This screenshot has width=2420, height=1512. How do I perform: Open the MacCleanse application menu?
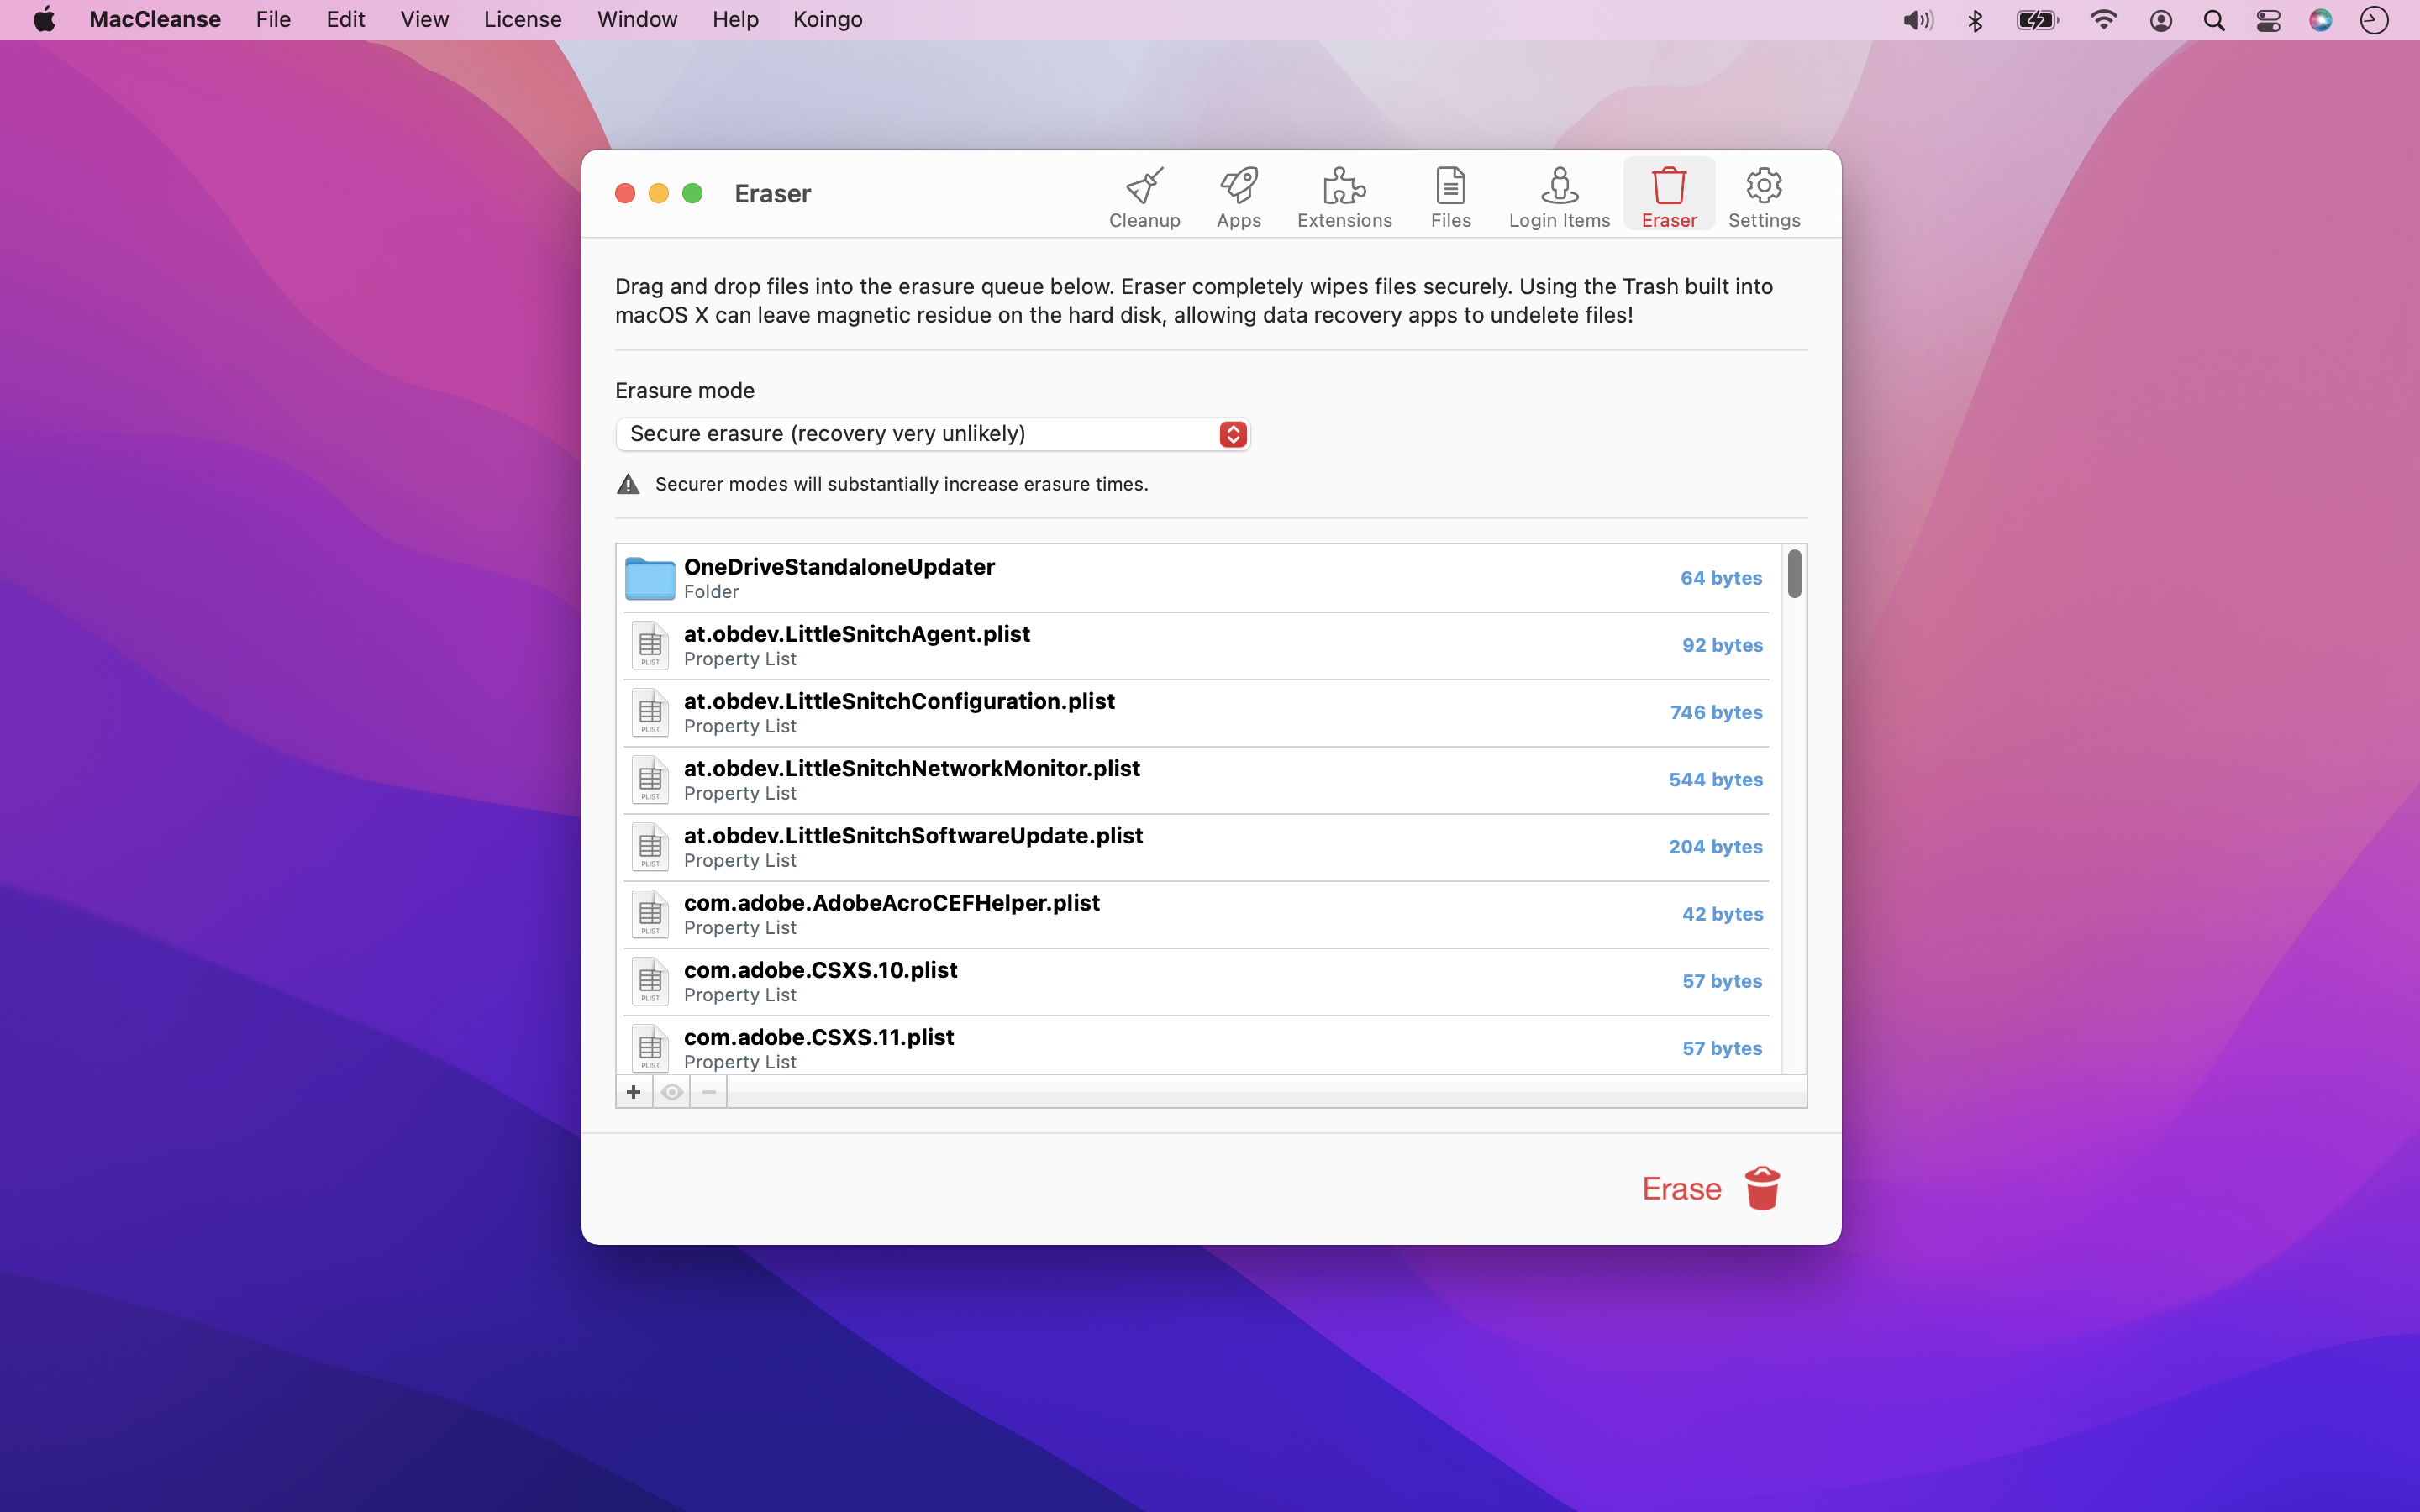point(155,20)
